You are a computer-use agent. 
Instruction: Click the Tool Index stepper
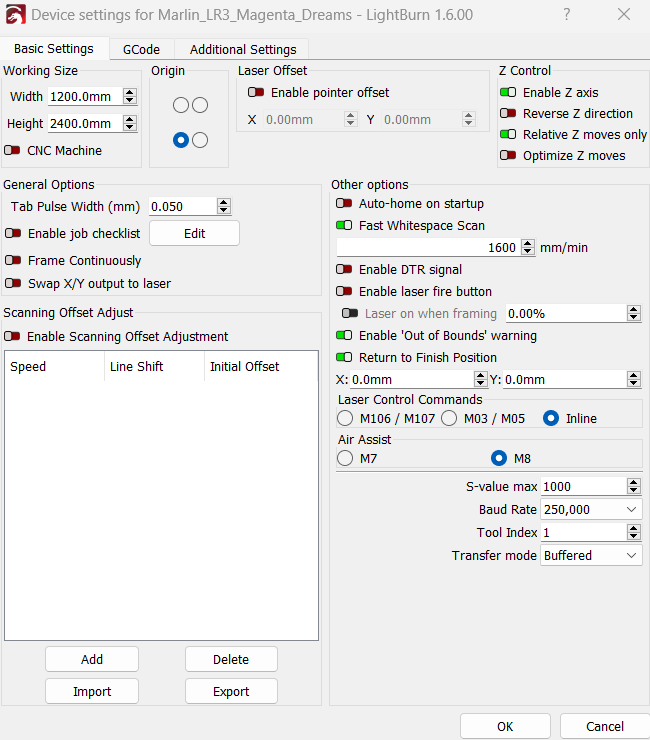[634, 532]
